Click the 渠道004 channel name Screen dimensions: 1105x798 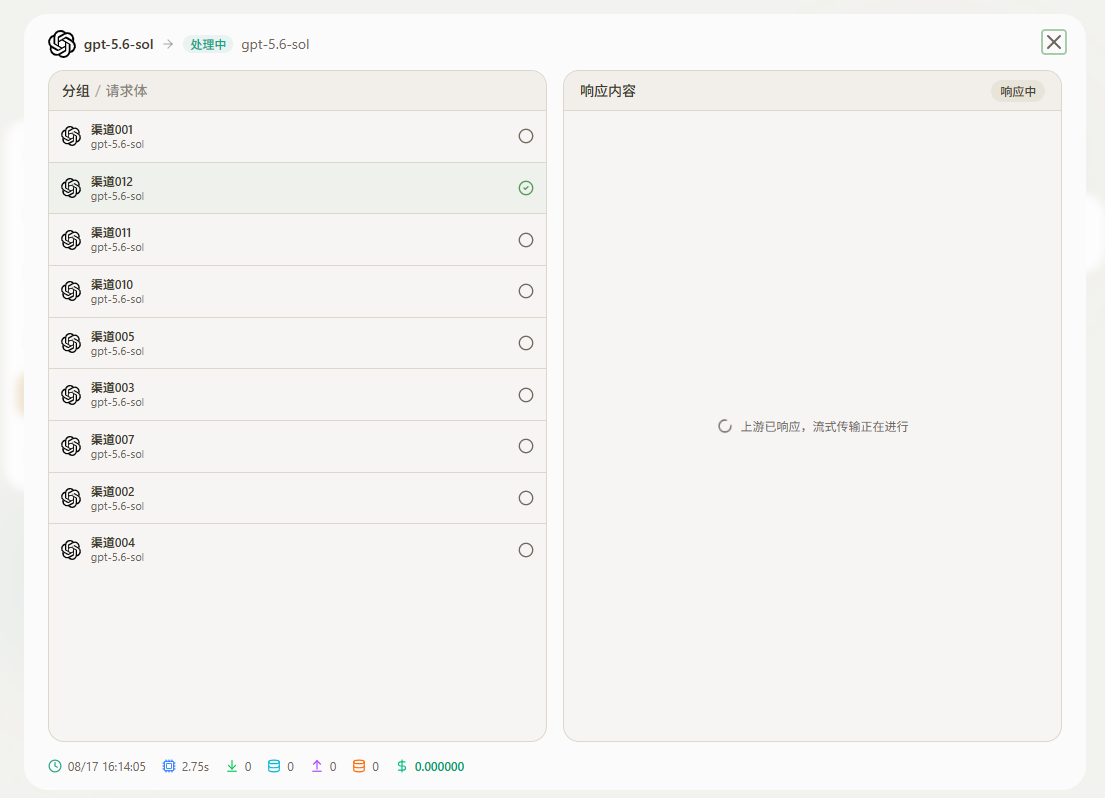point(112,543)
